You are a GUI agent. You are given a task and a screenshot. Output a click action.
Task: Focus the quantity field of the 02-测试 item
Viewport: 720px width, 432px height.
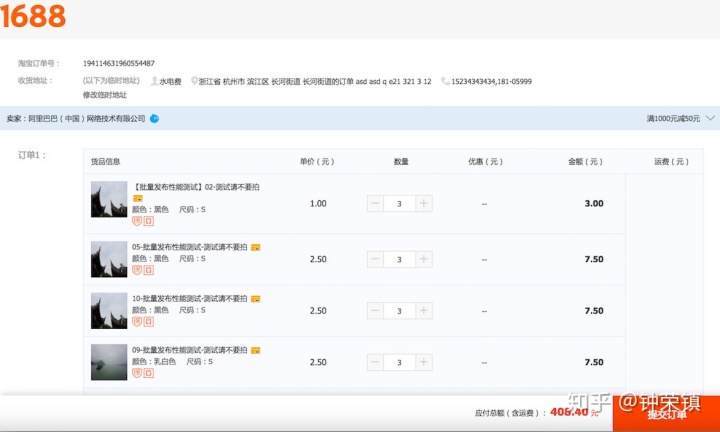click(399, 203)
